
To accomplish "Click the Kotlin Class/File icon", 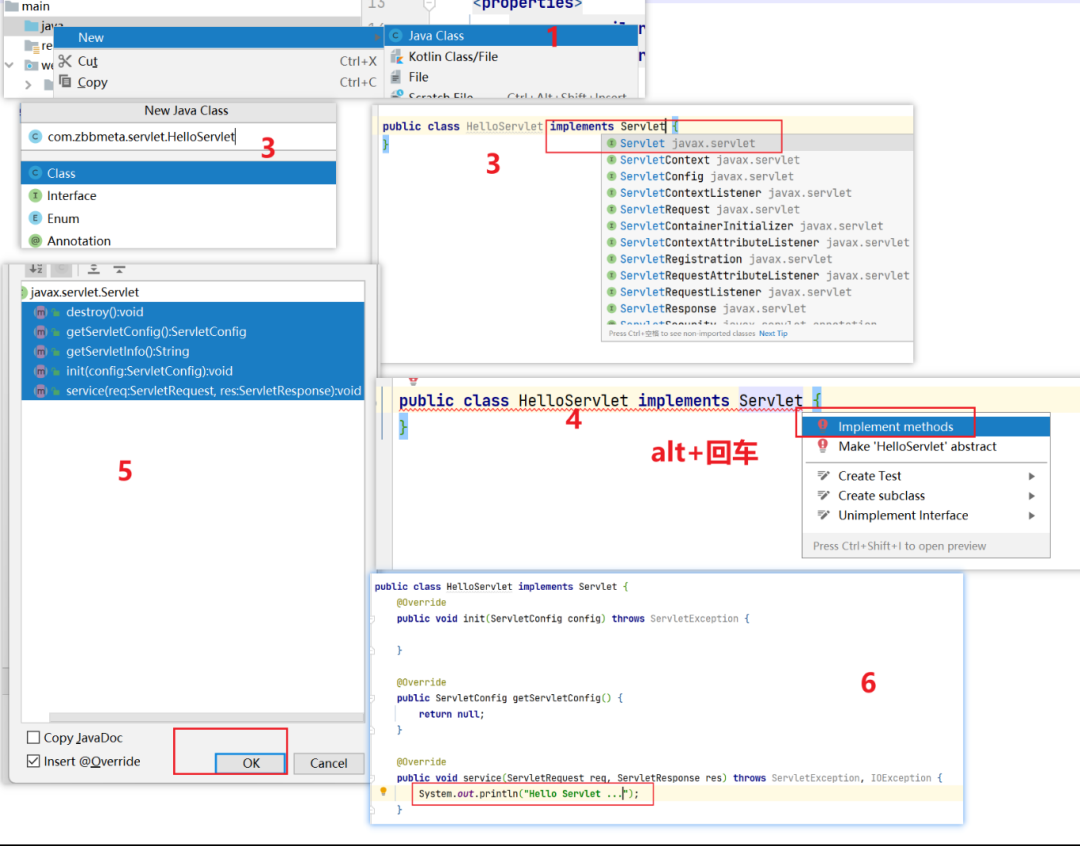I will pyautogui.click(x=396, y=56).
